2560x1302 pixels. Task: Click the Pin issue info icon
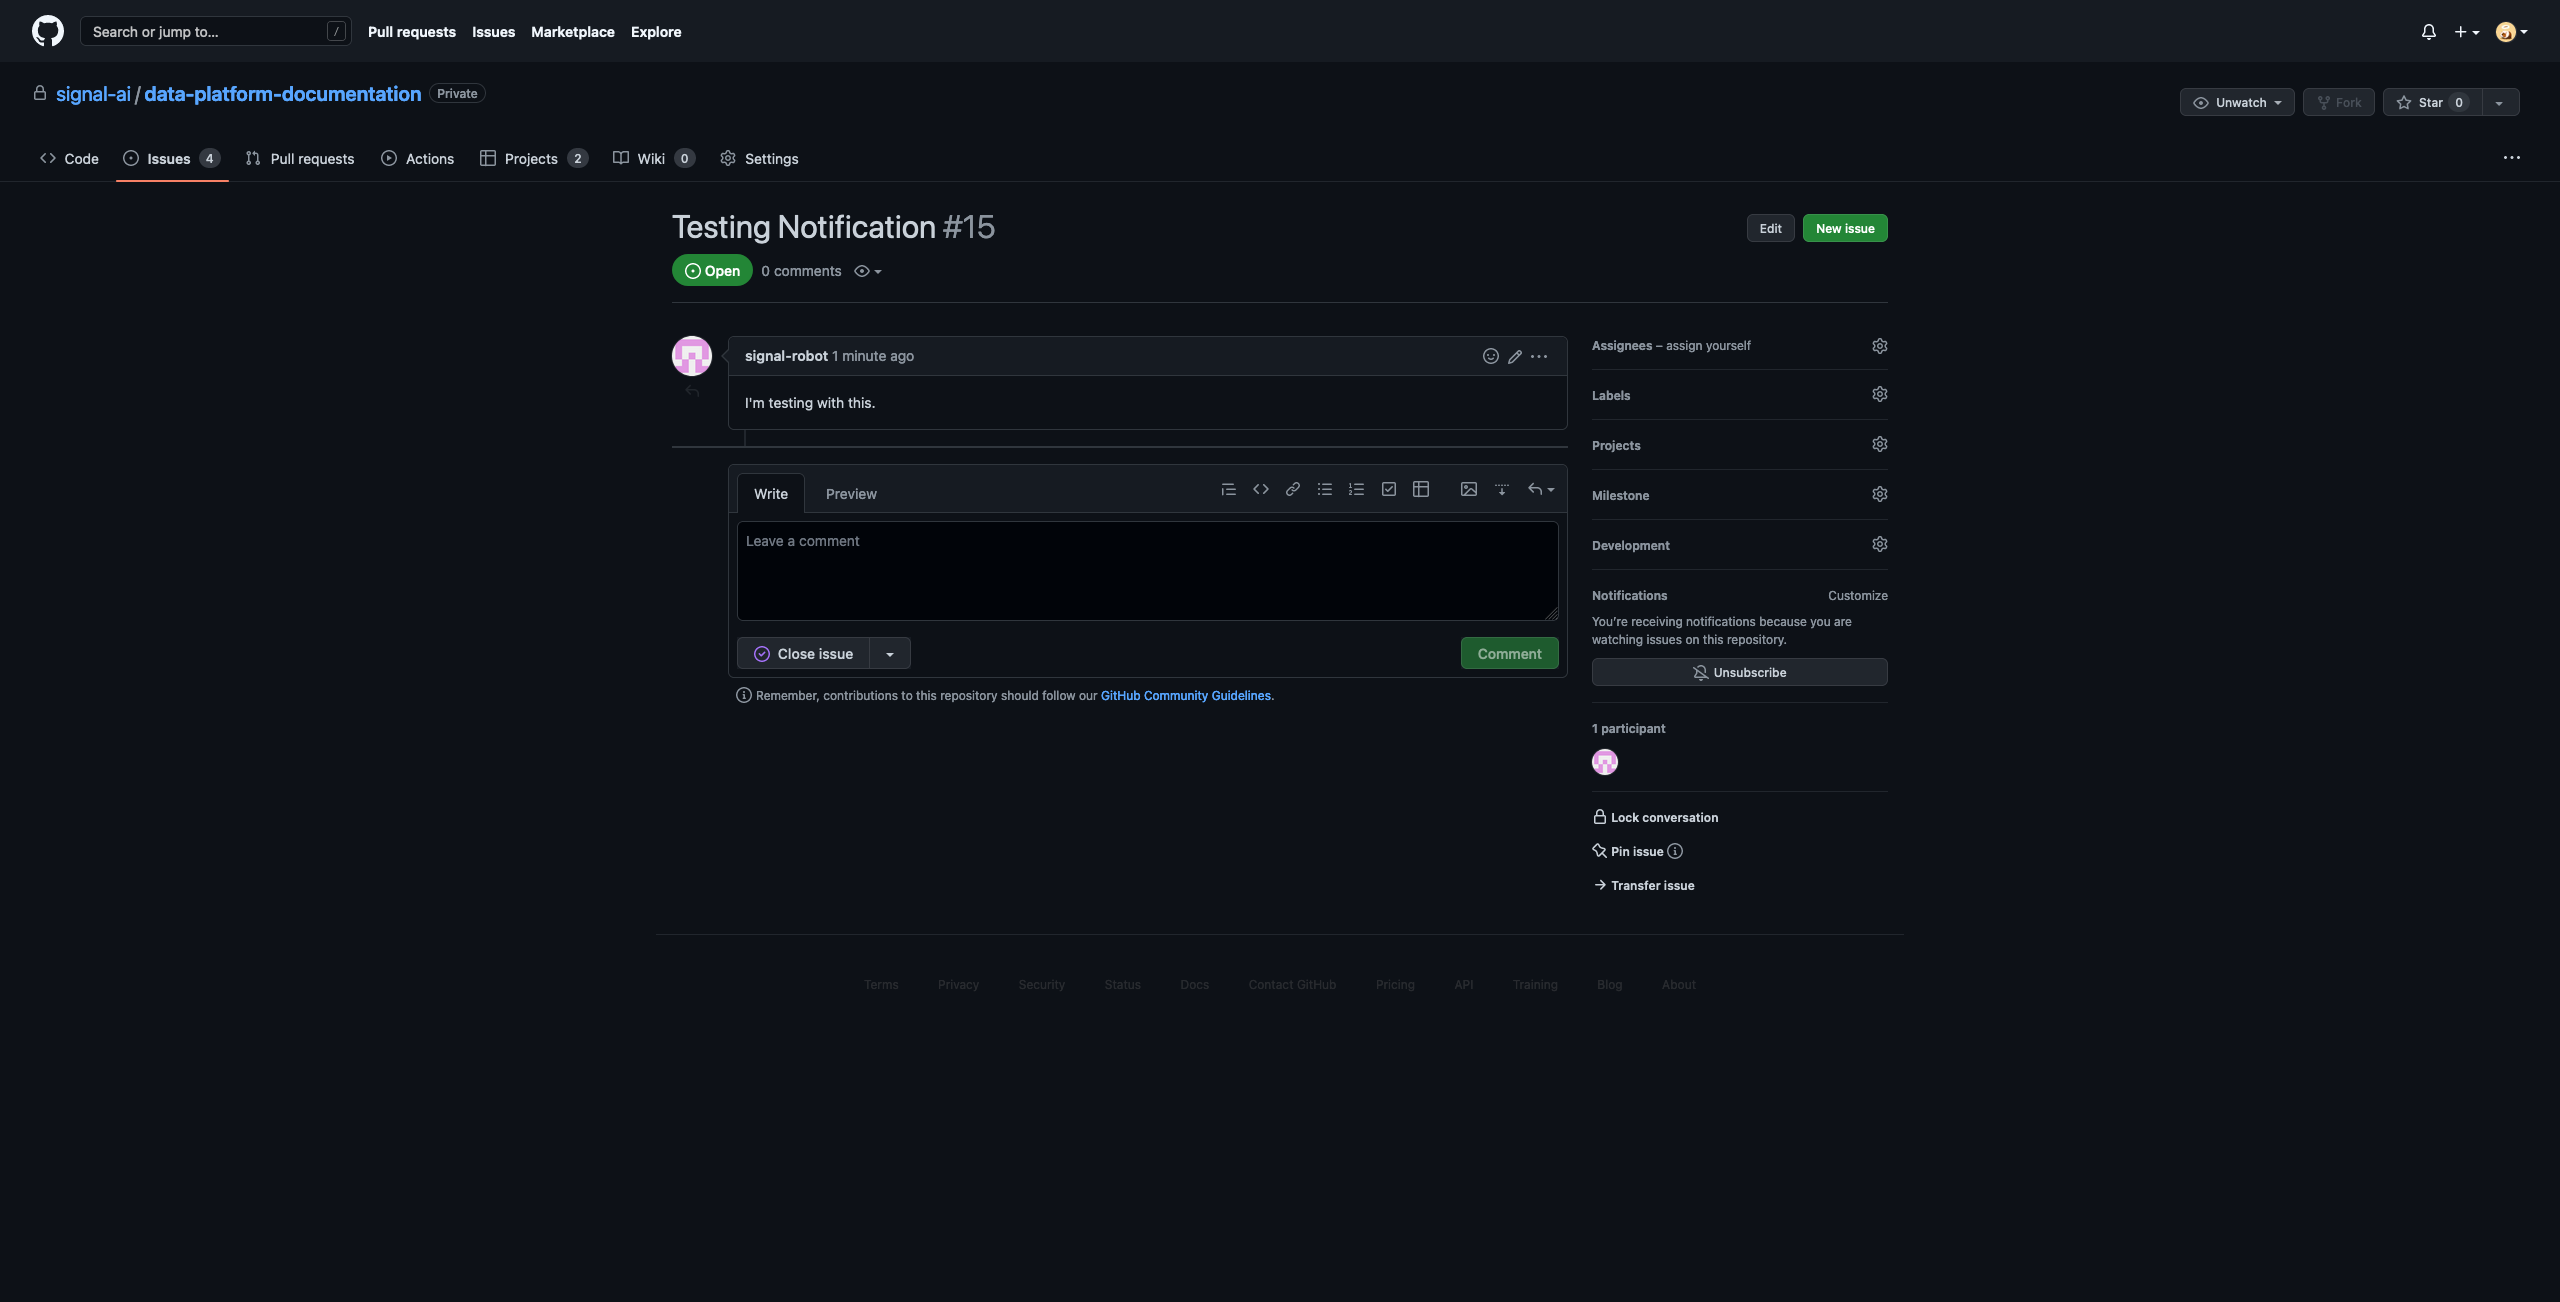point(1675,851)
